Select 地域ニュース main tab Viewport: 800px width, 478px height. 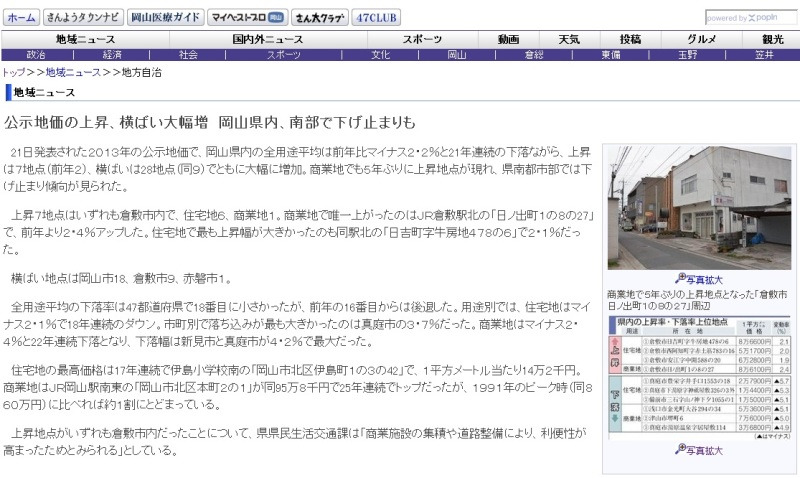[x=85, y=39]
